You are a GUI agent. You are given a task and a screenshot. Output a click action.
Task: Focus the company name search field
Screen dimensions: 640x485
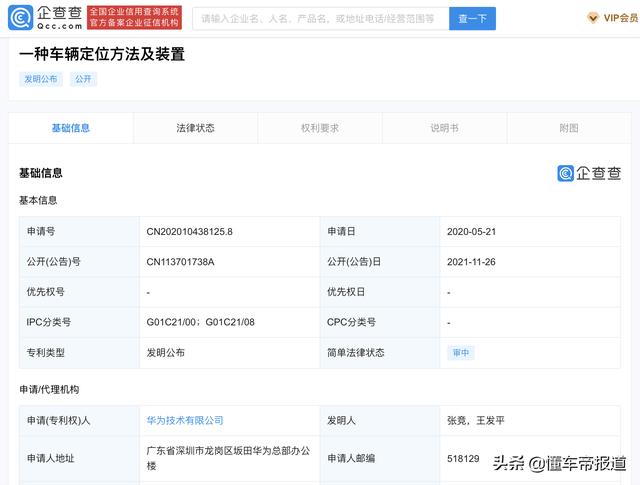(321, 18)
